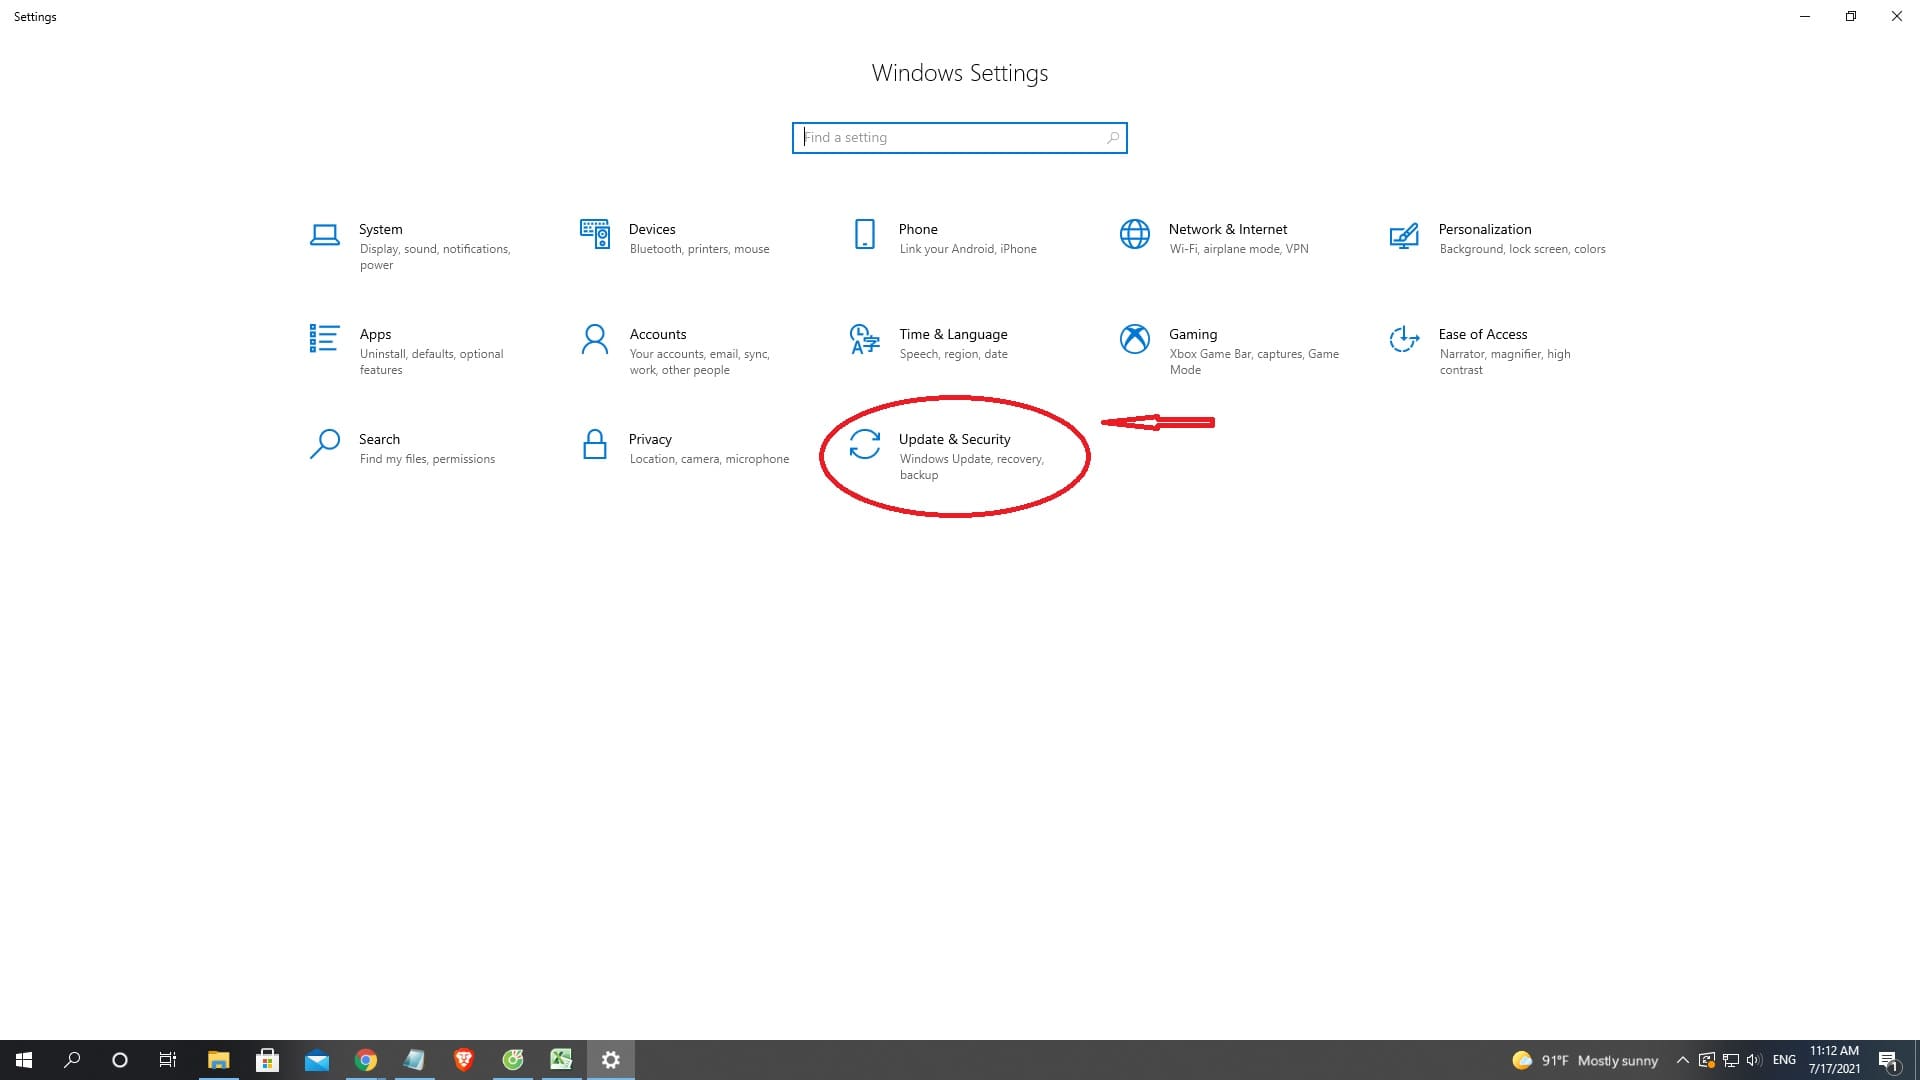Open the Search category link
Viewport: 1920px width, 1080px height.
tap(379, 440)
